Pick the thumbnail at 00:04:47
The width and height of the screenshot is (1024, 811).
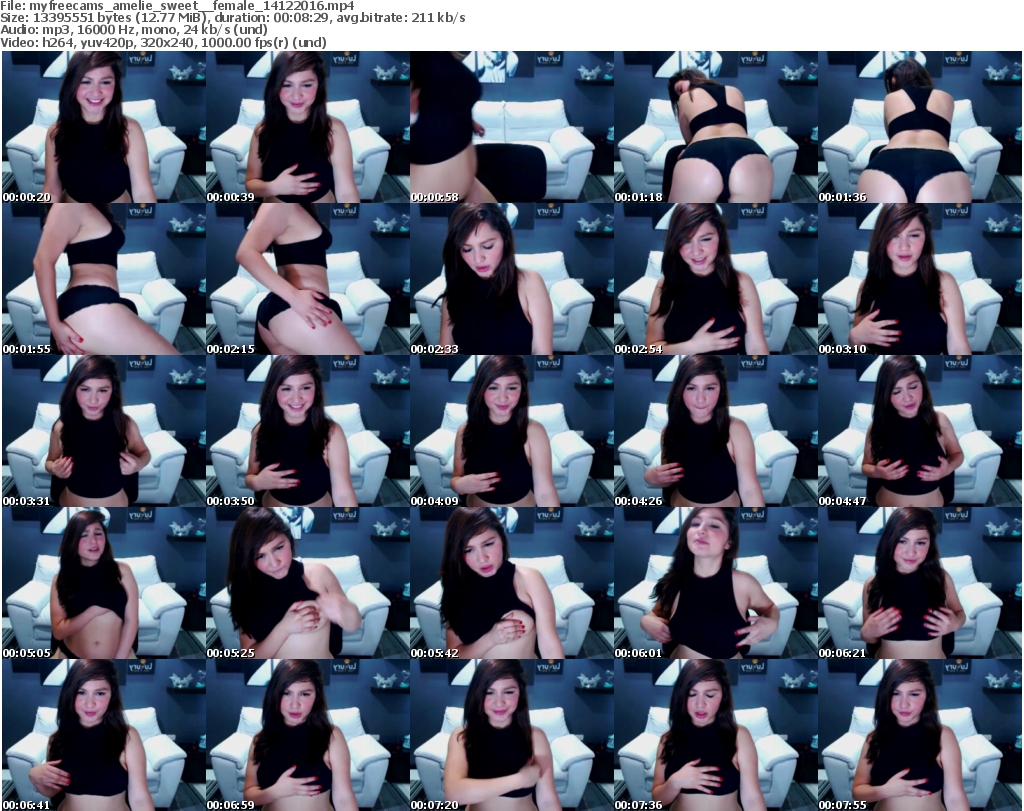point(920,432)
